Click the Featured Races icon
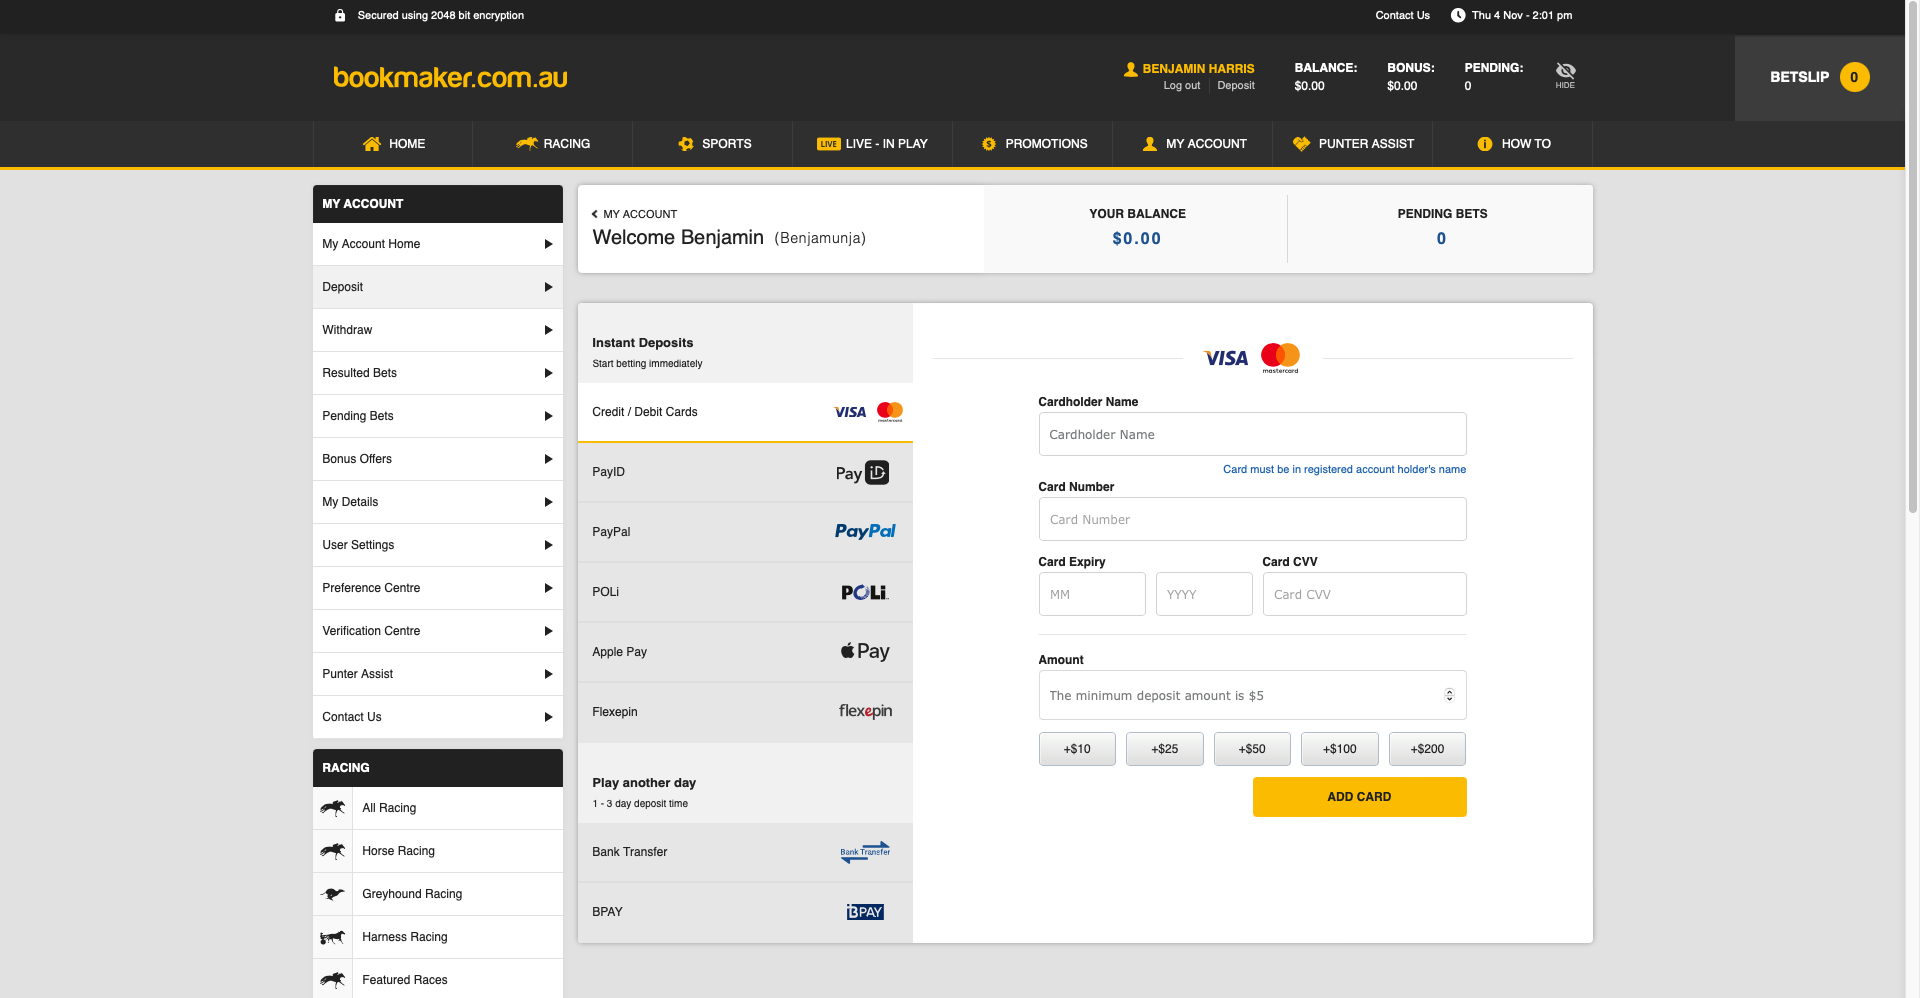Screen dimensions: 1920x998 coord(333,980)
